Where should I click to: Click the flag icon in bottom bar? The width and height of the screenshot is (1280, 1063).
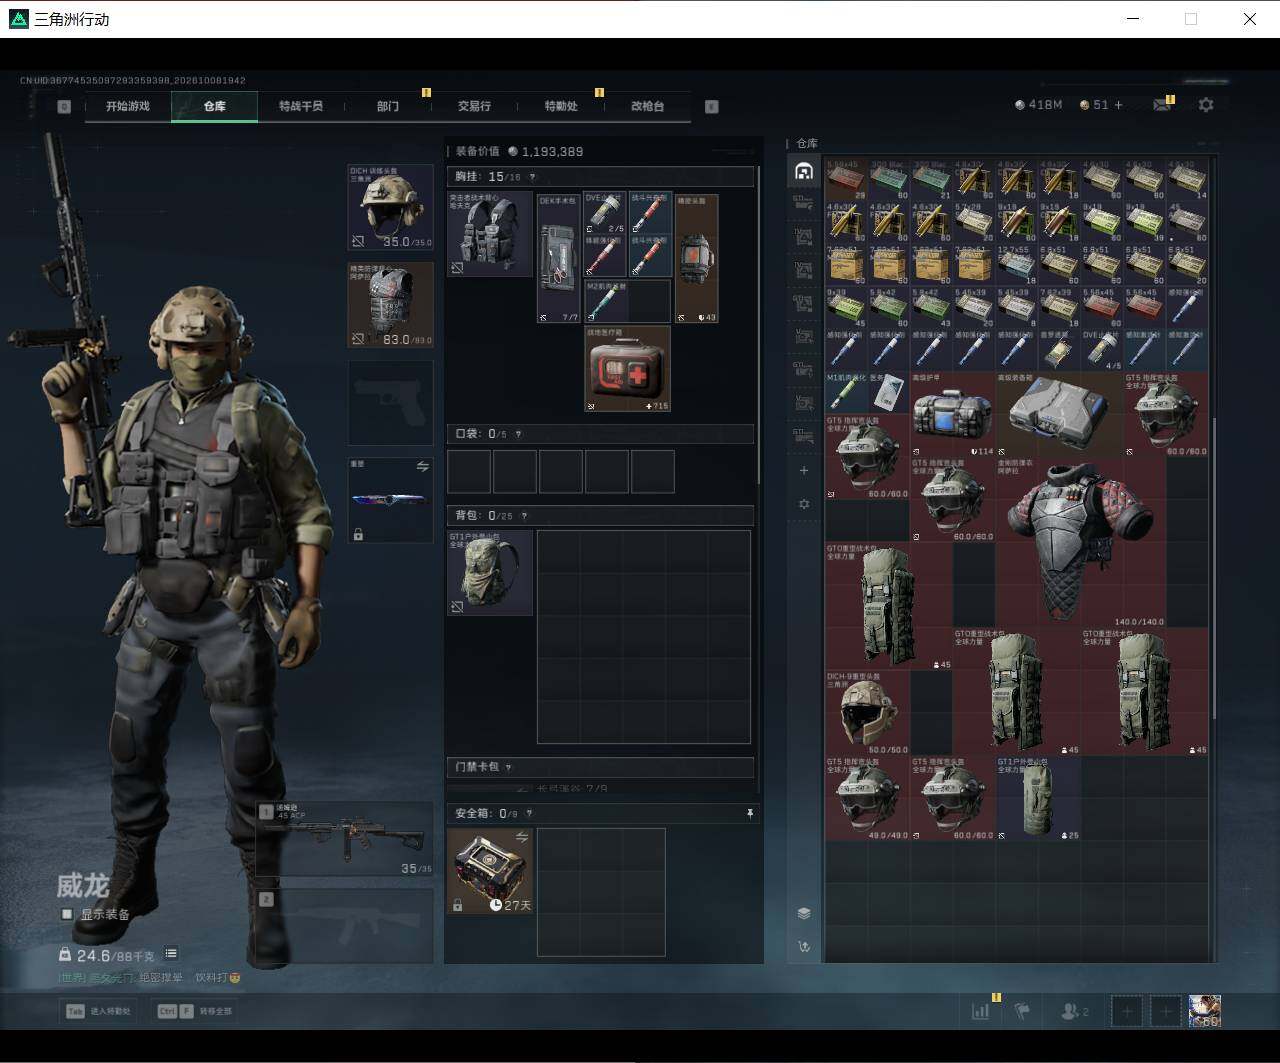tap(1022, 1011)
